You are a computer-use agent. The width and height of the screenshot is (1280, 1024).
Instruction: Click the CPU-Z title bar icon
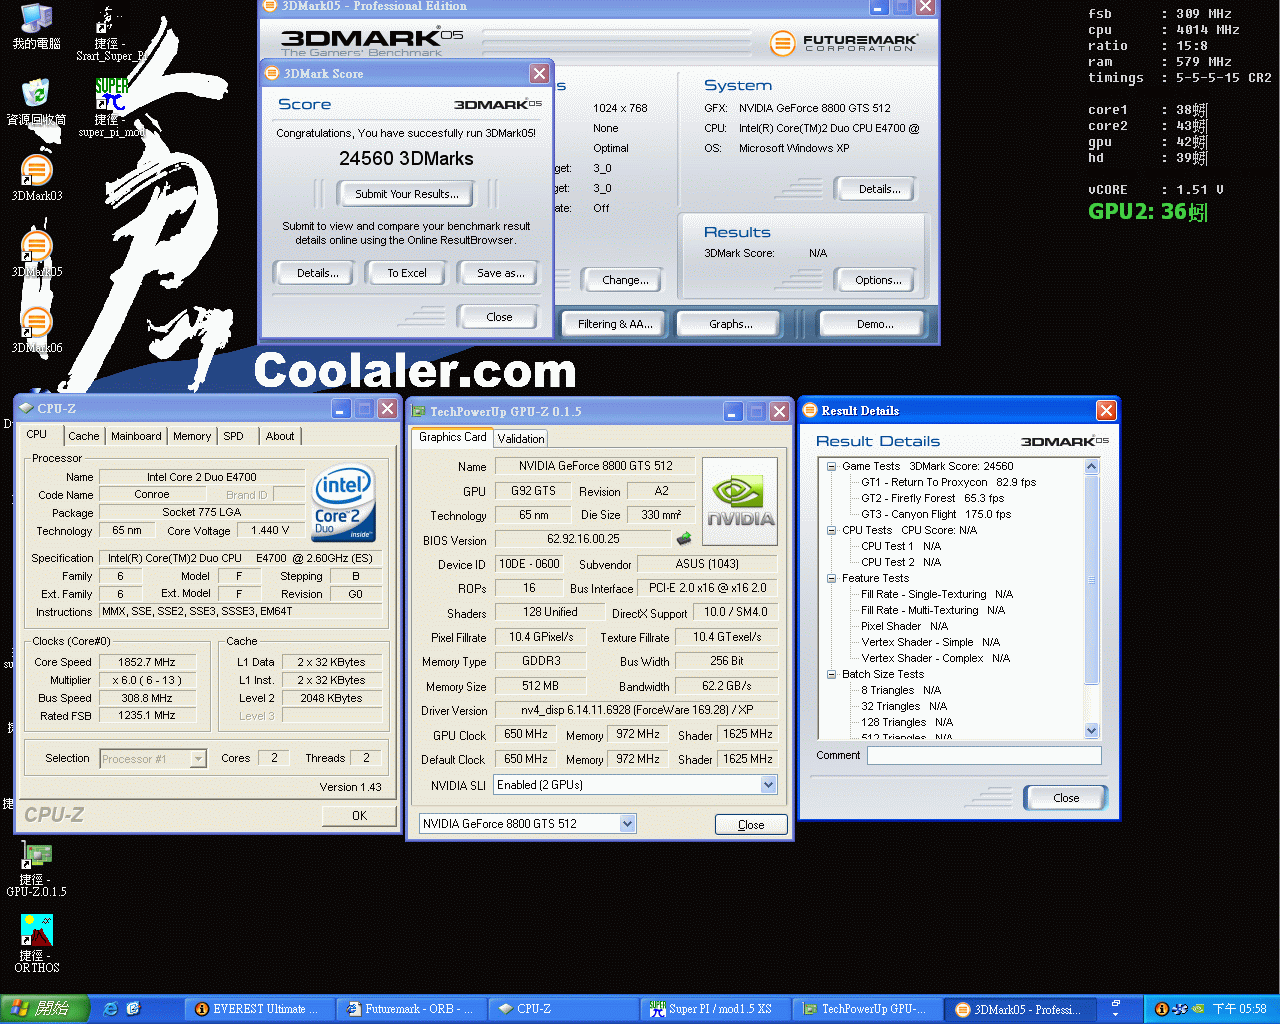pos(26,408)
